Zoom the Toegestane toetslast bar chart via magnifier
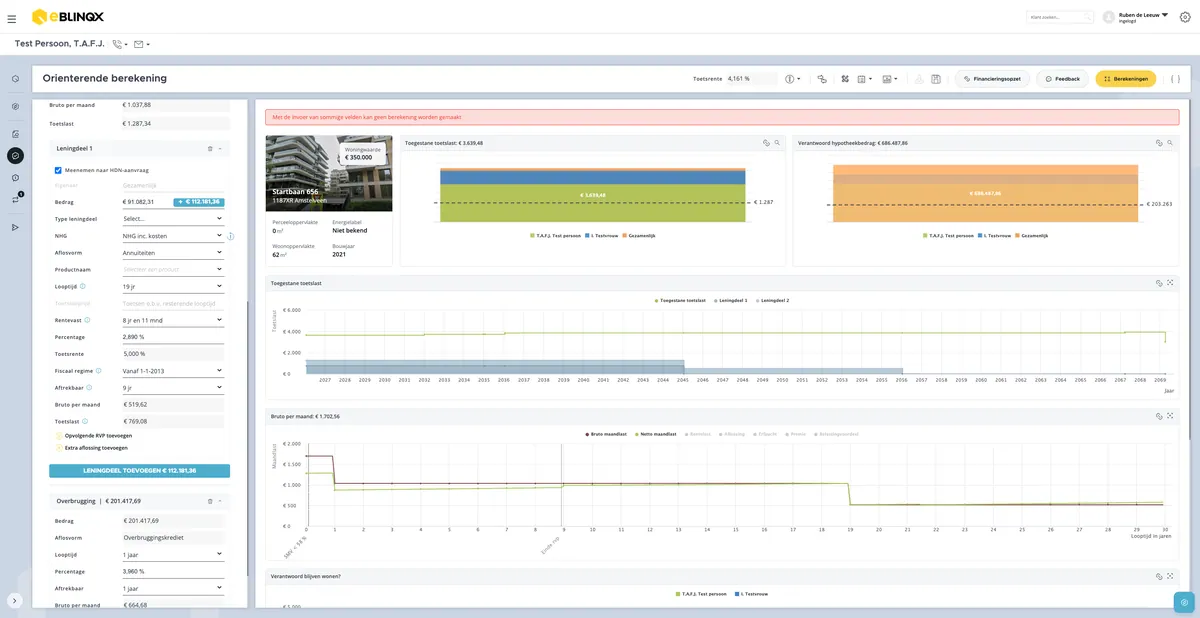This screenshot has width=1200, height=618. pos(777,143)
